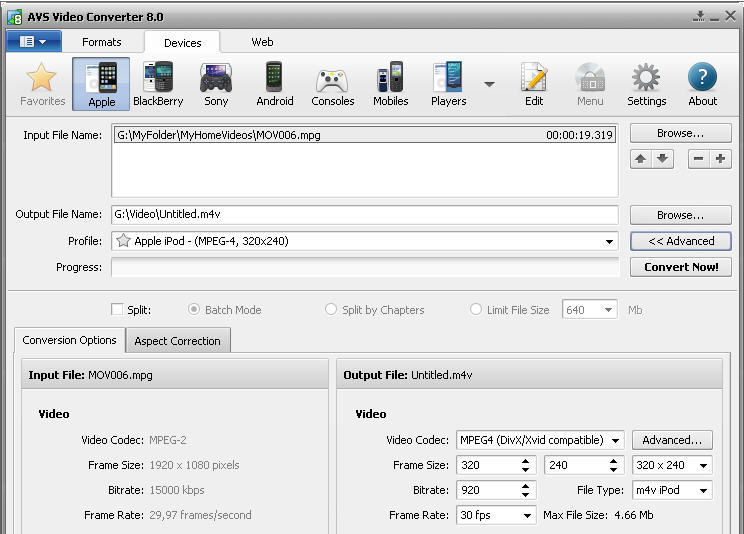The width and height of the screenshot is (744, 534).
Task: Click the Output File Name field
Action: 365,215
